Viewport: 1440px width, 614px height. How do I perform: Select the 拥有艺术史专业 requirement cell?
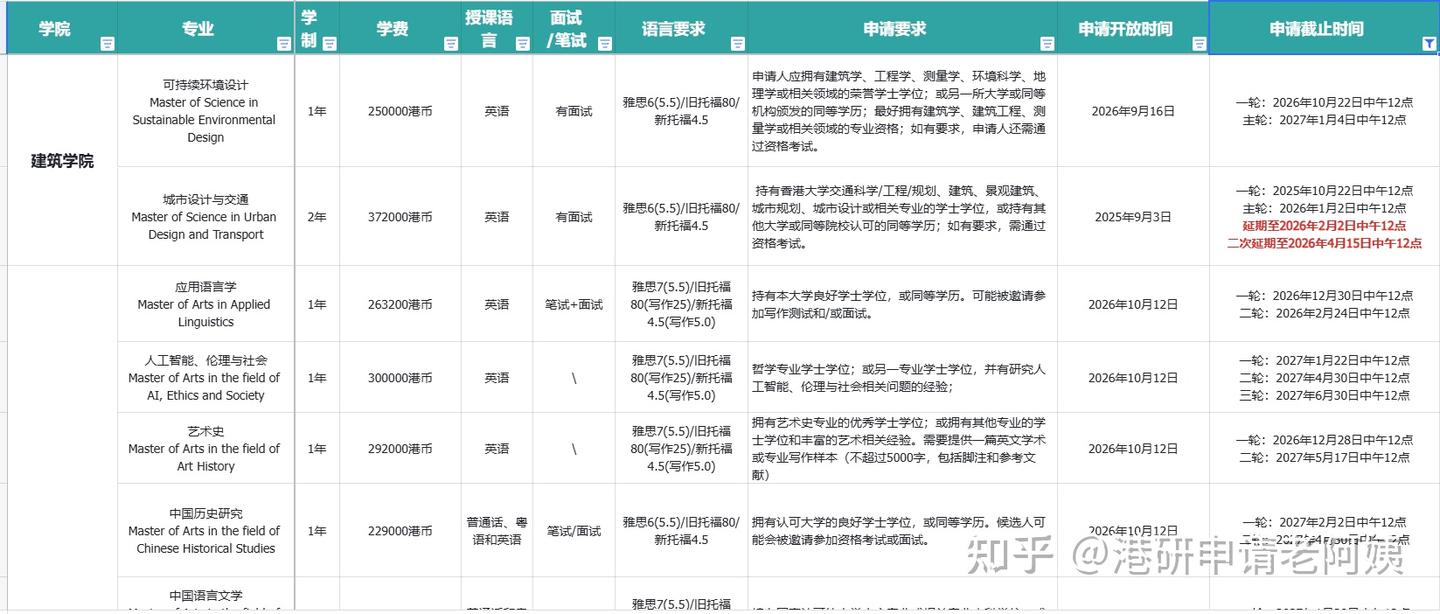pos(902,448)
